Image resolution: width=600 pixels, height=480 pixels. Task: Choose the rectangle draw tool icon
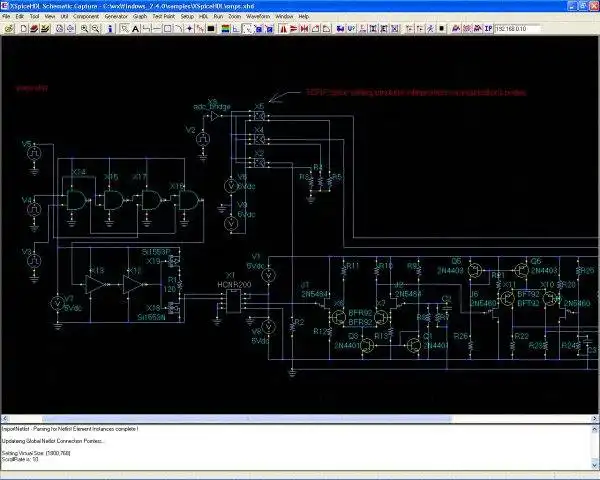coord(168,29)
